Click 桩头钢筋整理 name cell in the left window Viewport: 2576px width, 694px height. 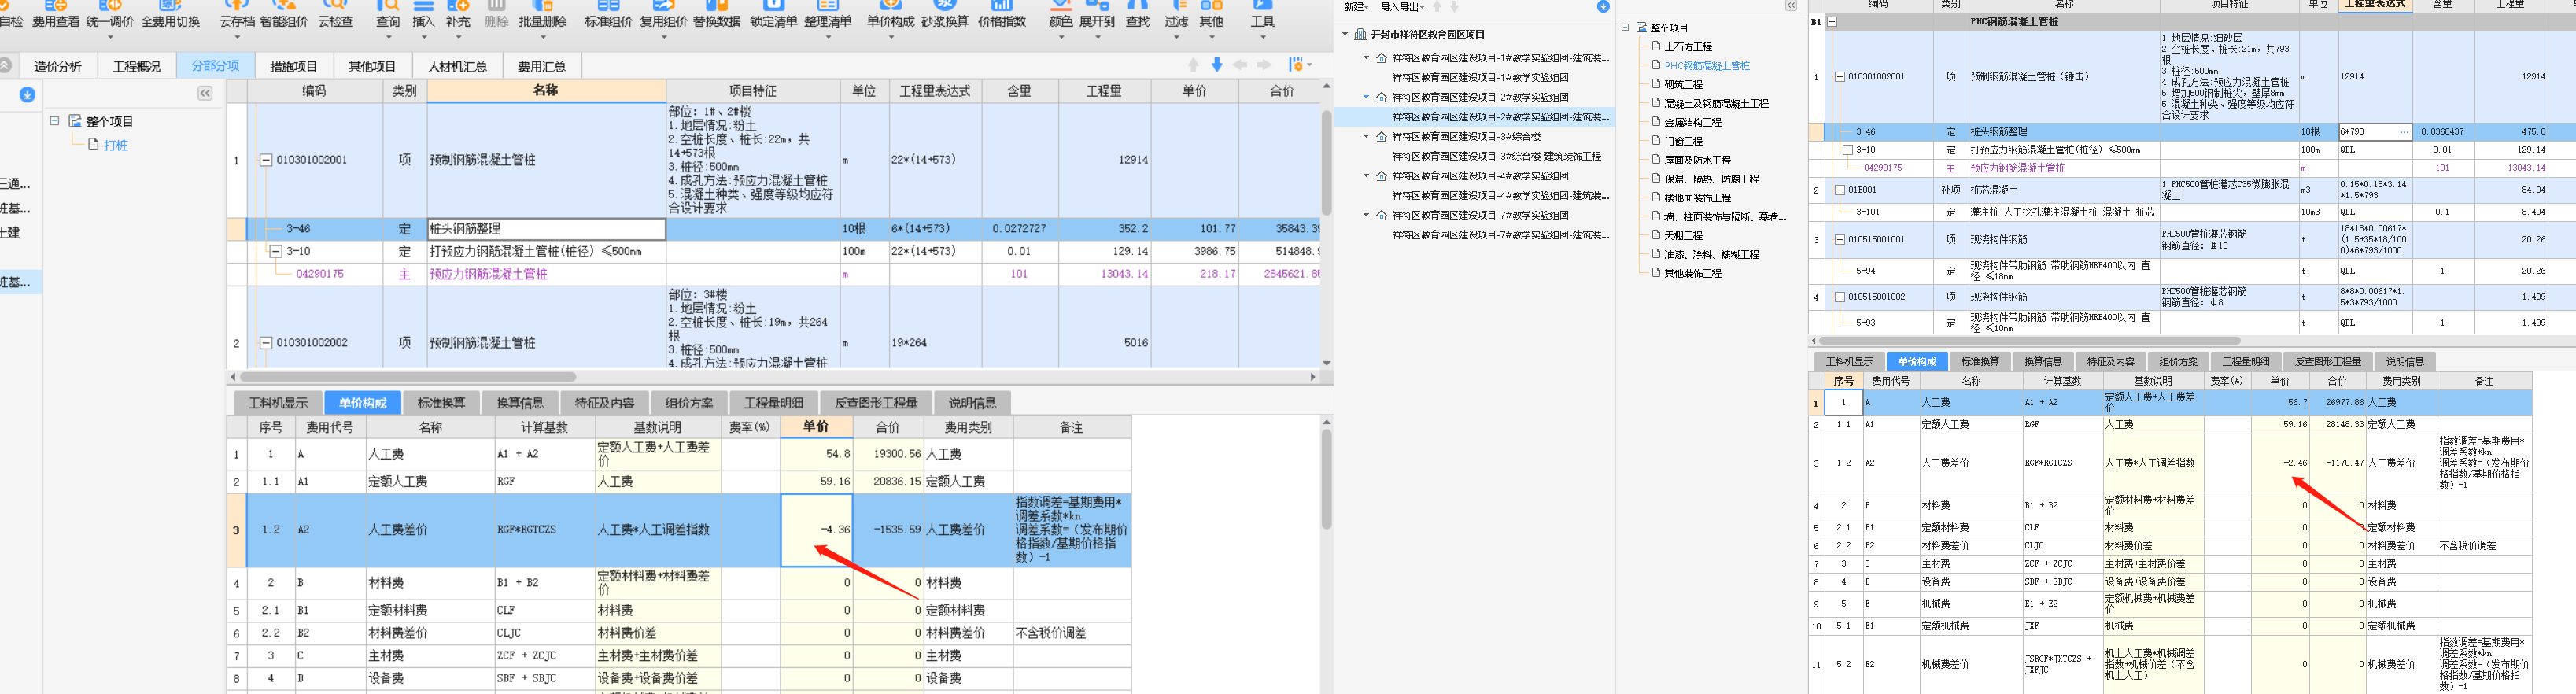click(x=546, y=229)
